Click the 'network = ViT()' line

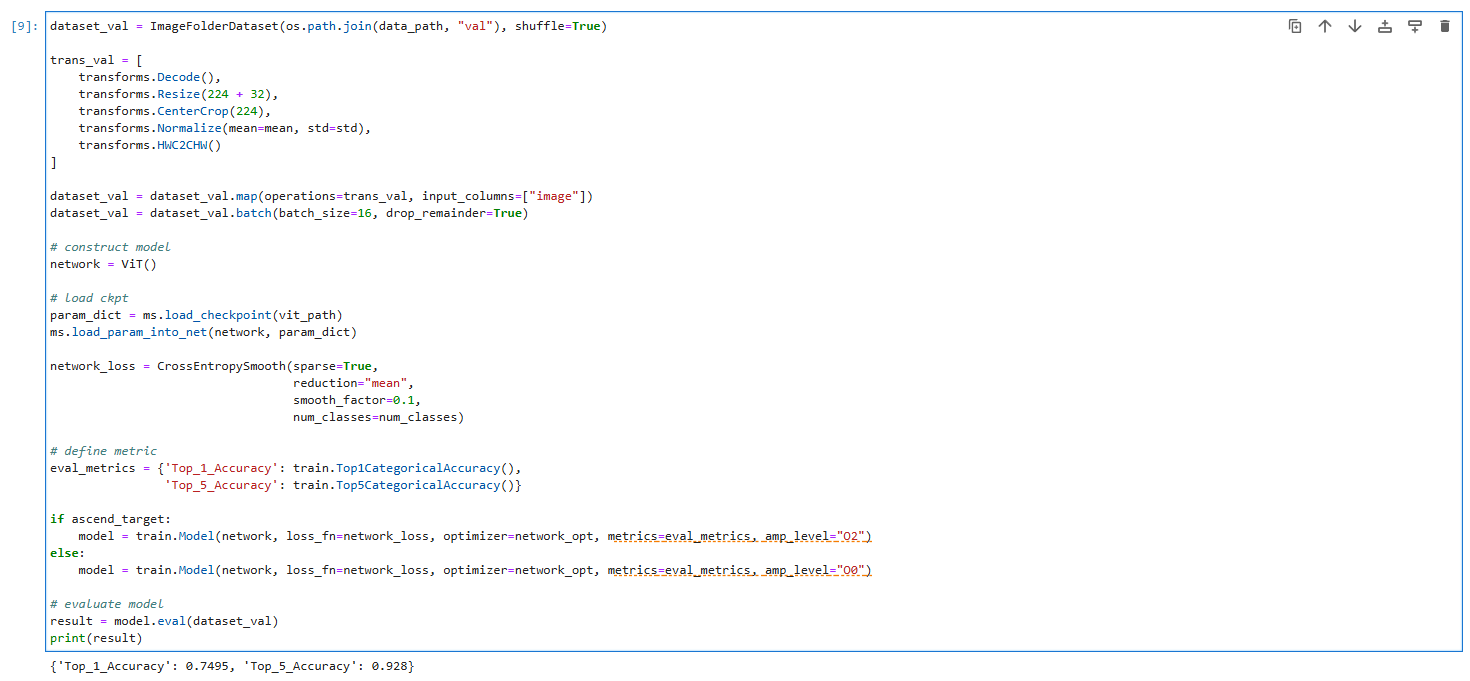(103, 264)
